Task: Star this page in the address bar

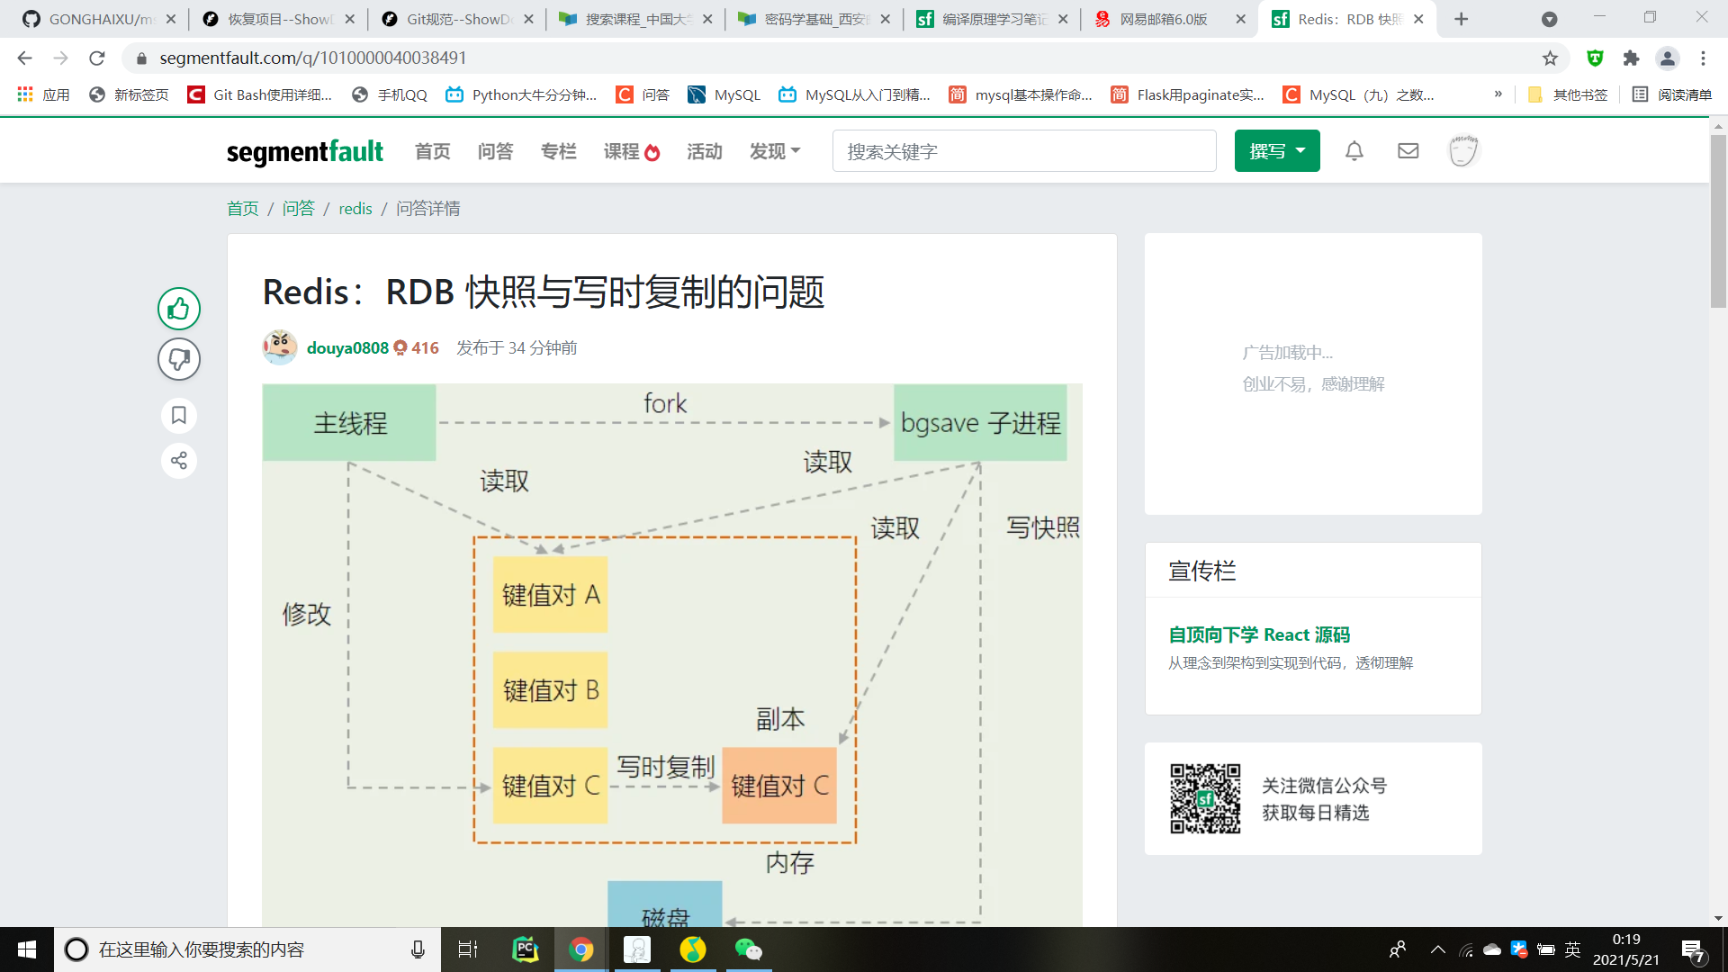Action: tap(1550, 58)
